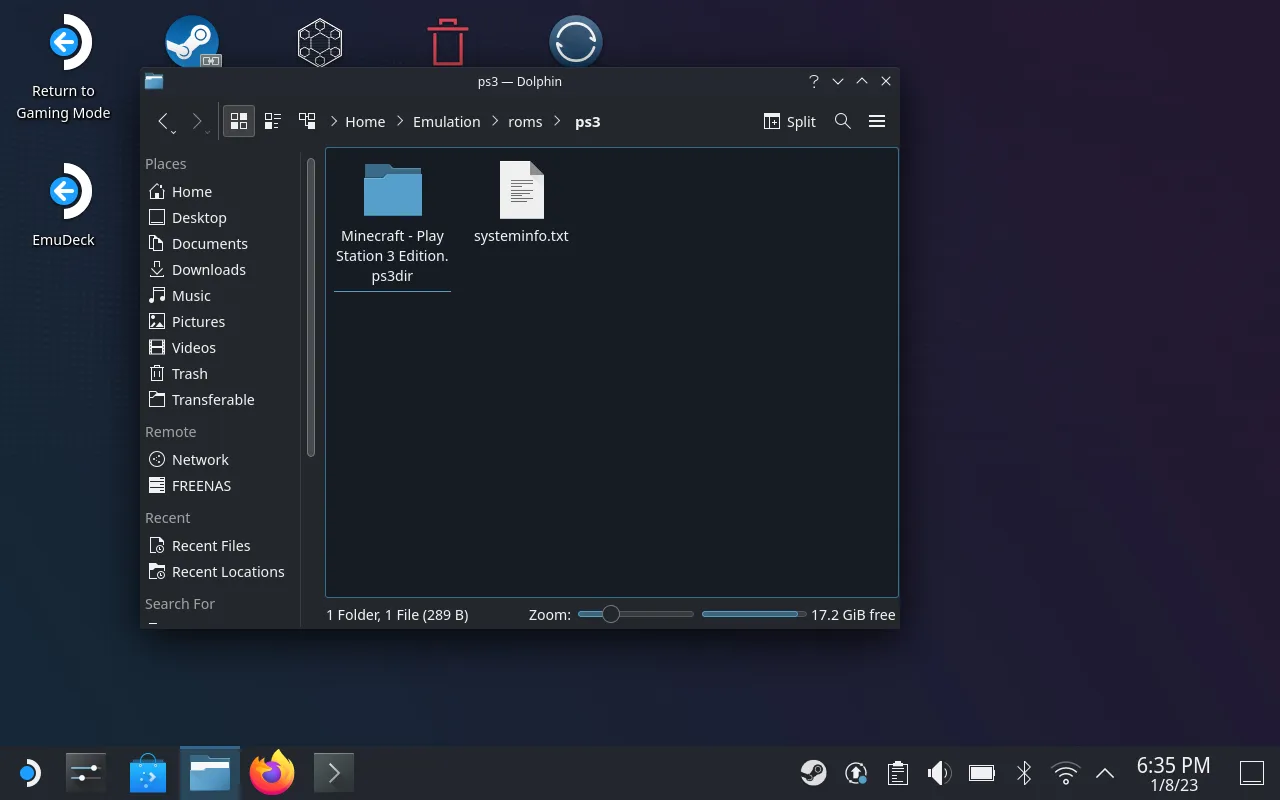Click Show Desktop button on taskbar
Viewport: 1280px width, 800px height.
click(x=1252, y=773)
